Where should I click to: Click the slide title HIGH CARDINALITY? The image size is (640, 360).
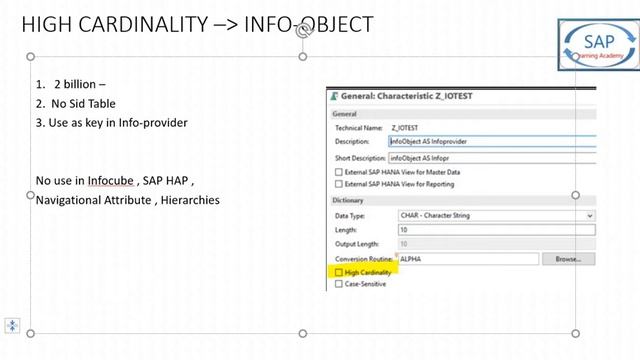tap(198, 24)
